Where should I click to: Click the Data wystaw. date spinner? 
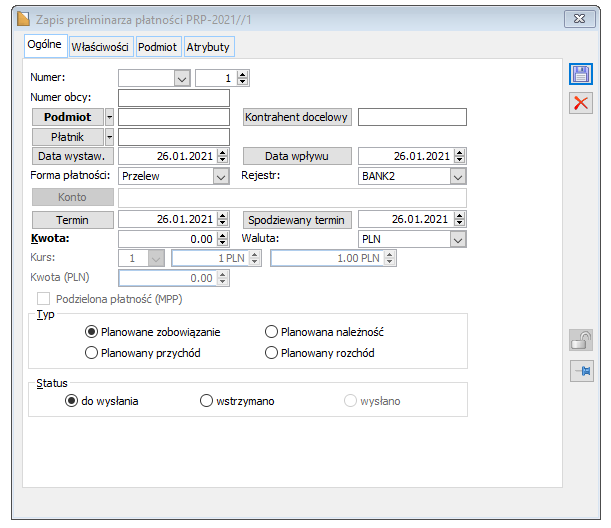pos(223,156)
